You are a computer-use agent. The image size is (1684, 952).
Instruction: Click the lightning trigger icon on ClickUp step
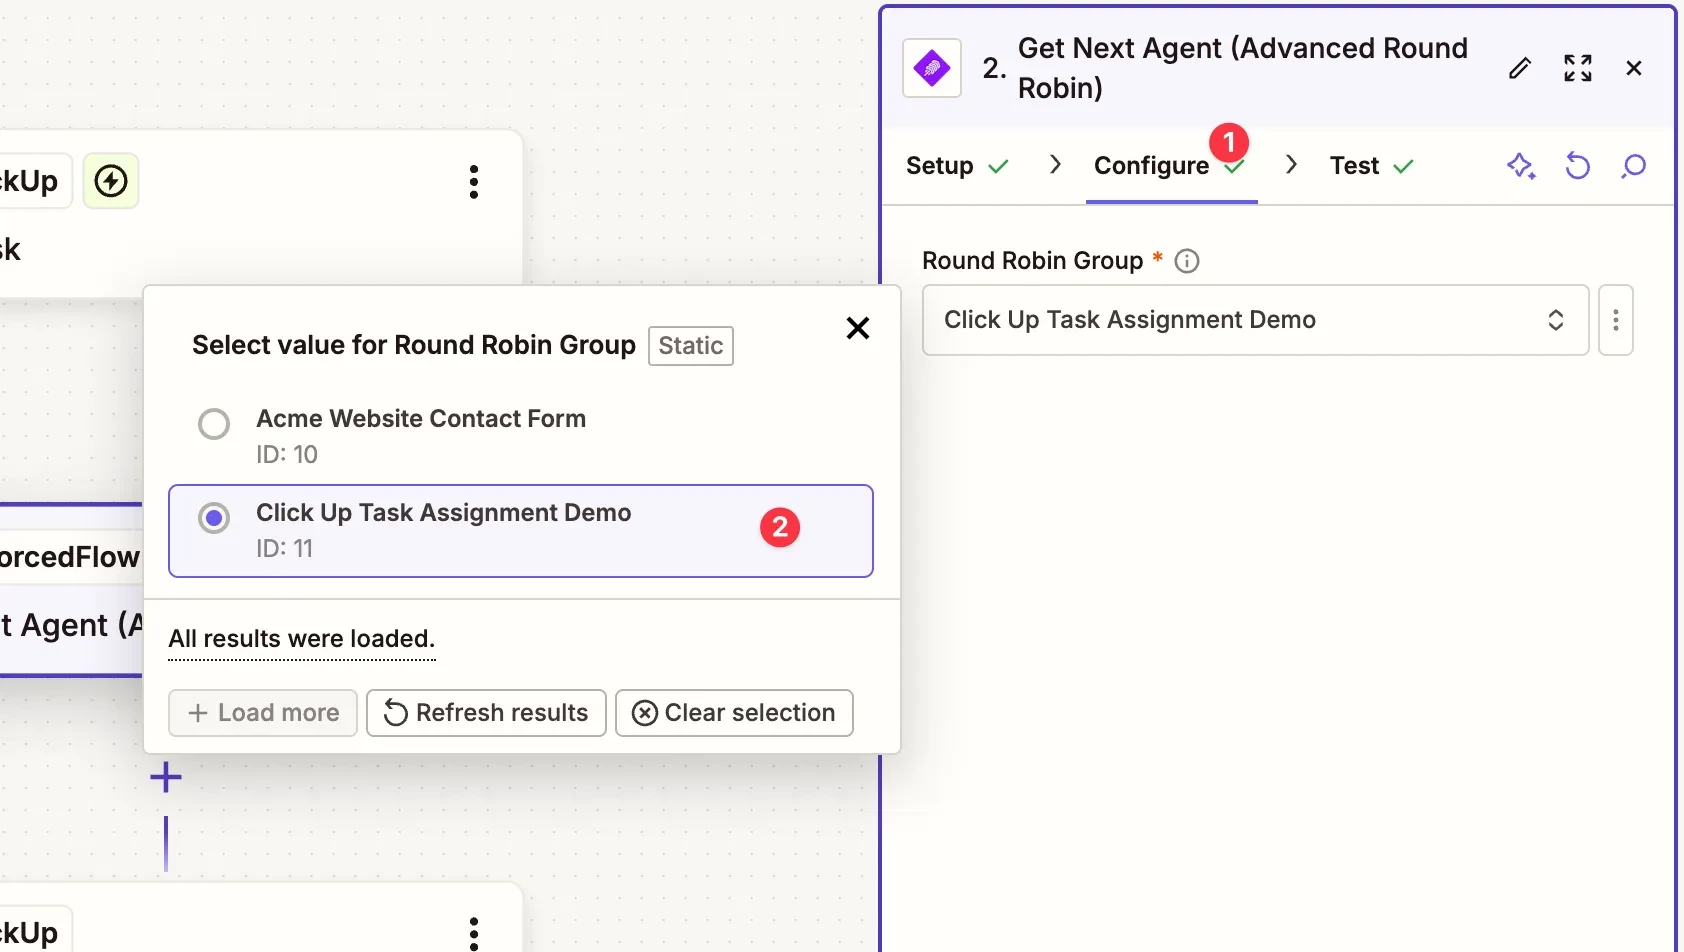coord(111,181)
